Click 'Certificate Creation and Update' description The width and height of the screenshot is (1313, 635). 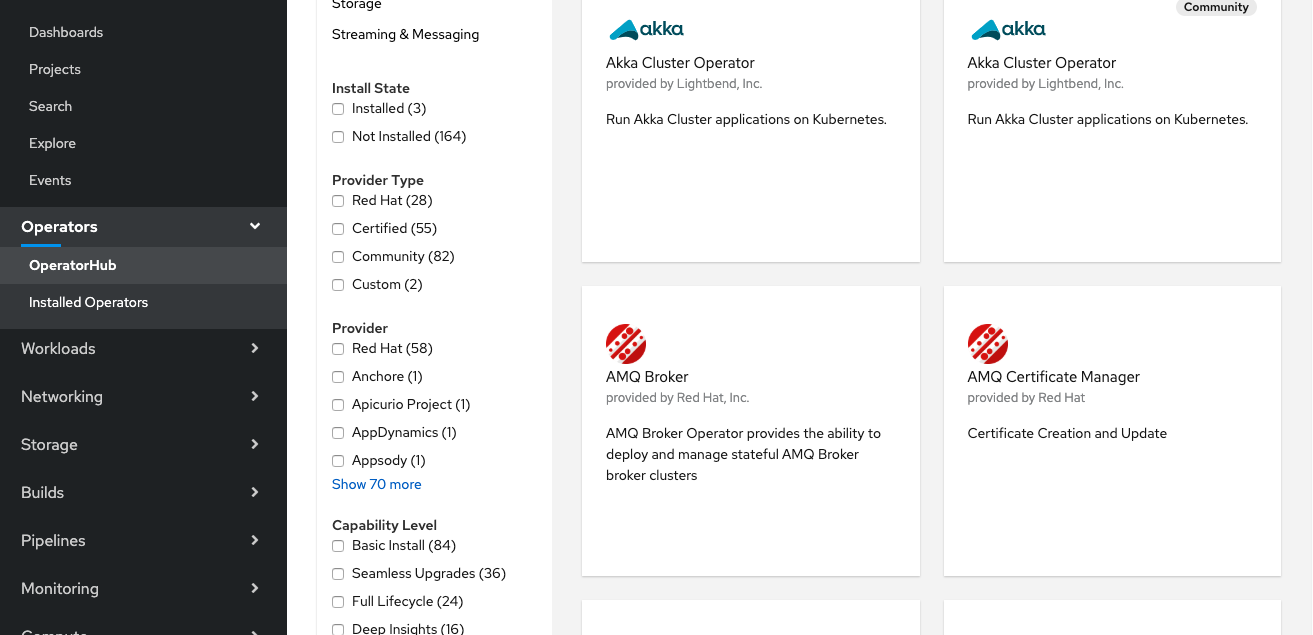tap(1067, 434)
